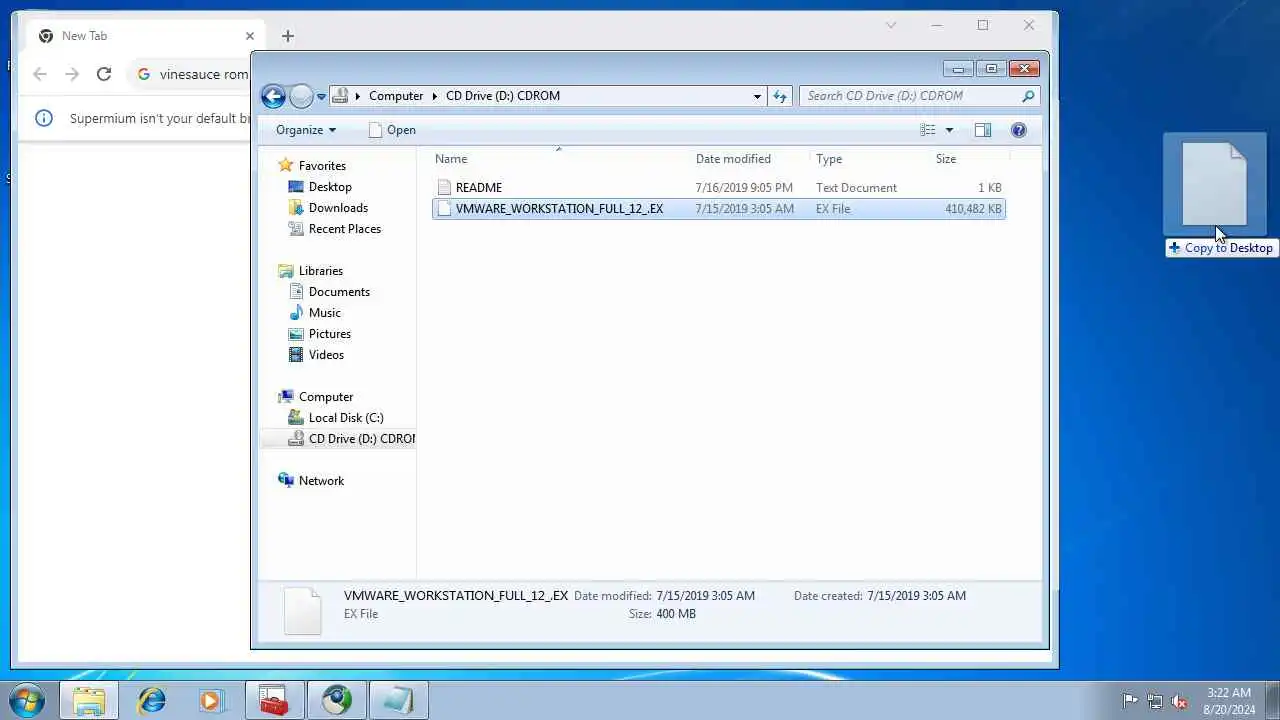Click the large file icon in details pane
Screen dimensions: 1280x720
(302, 609)
